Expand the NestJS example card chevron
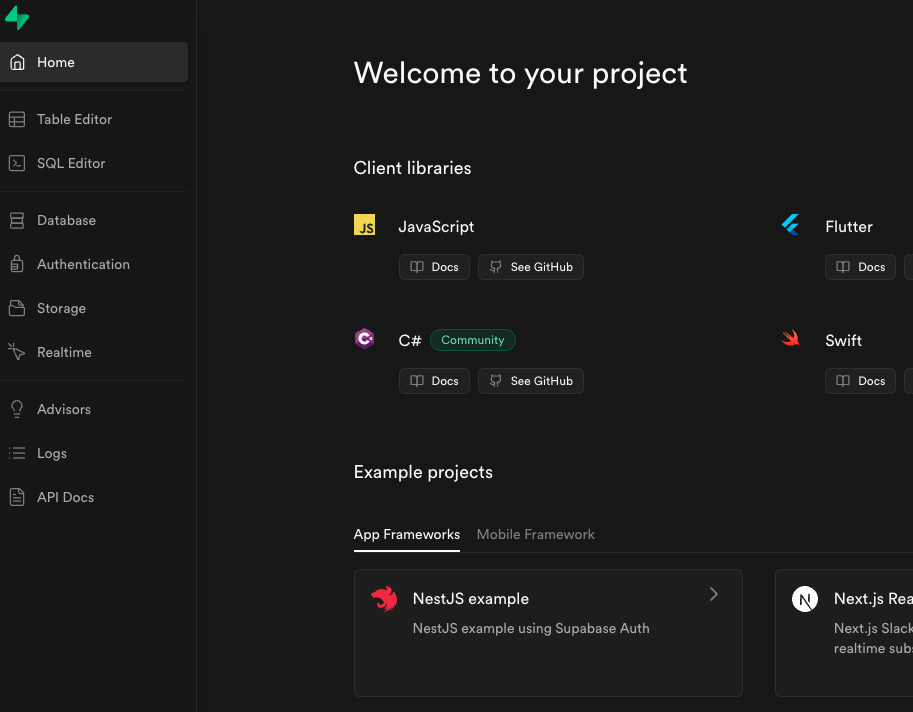The height and width of the screenshot is (712, 913). pyautogui.click(x=714, y=594)
